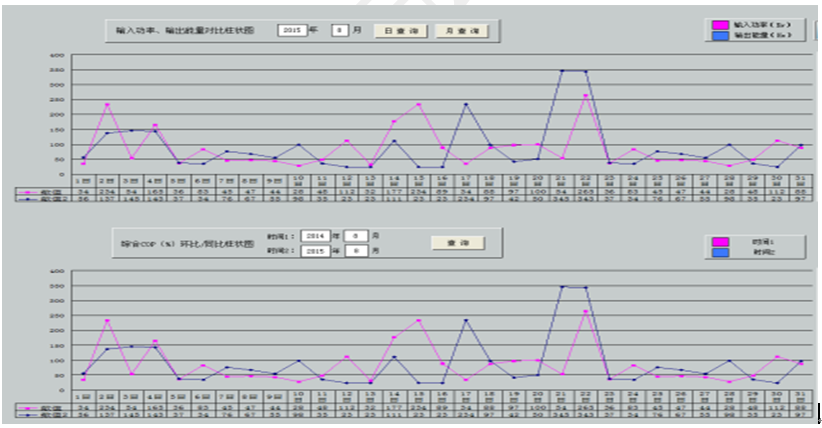
Task: Click the 日查询 (daily query) button
Action: click(x=403, y=31)
